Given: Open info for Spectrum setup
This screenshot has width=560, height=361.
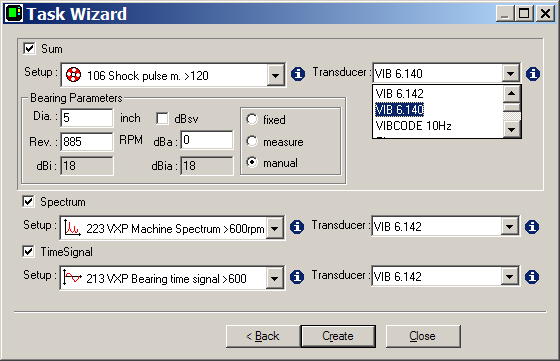Looking at the screenshot, I should pyautogui.click(x=297, y=227).
